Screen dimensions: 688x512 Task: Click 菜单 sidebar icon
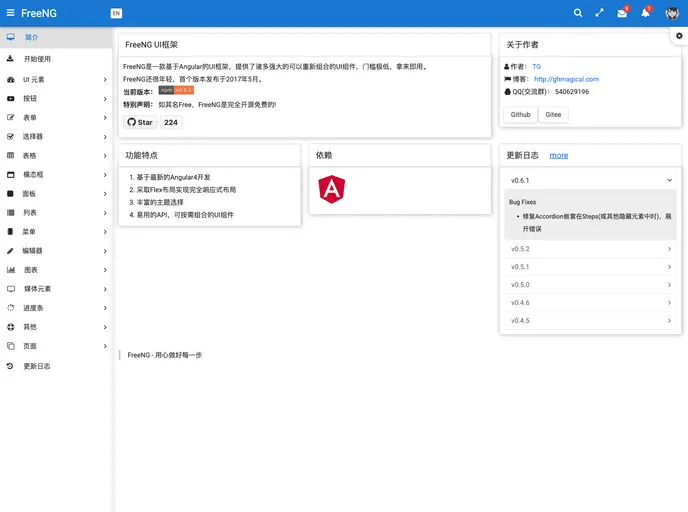tap(11, 232)
